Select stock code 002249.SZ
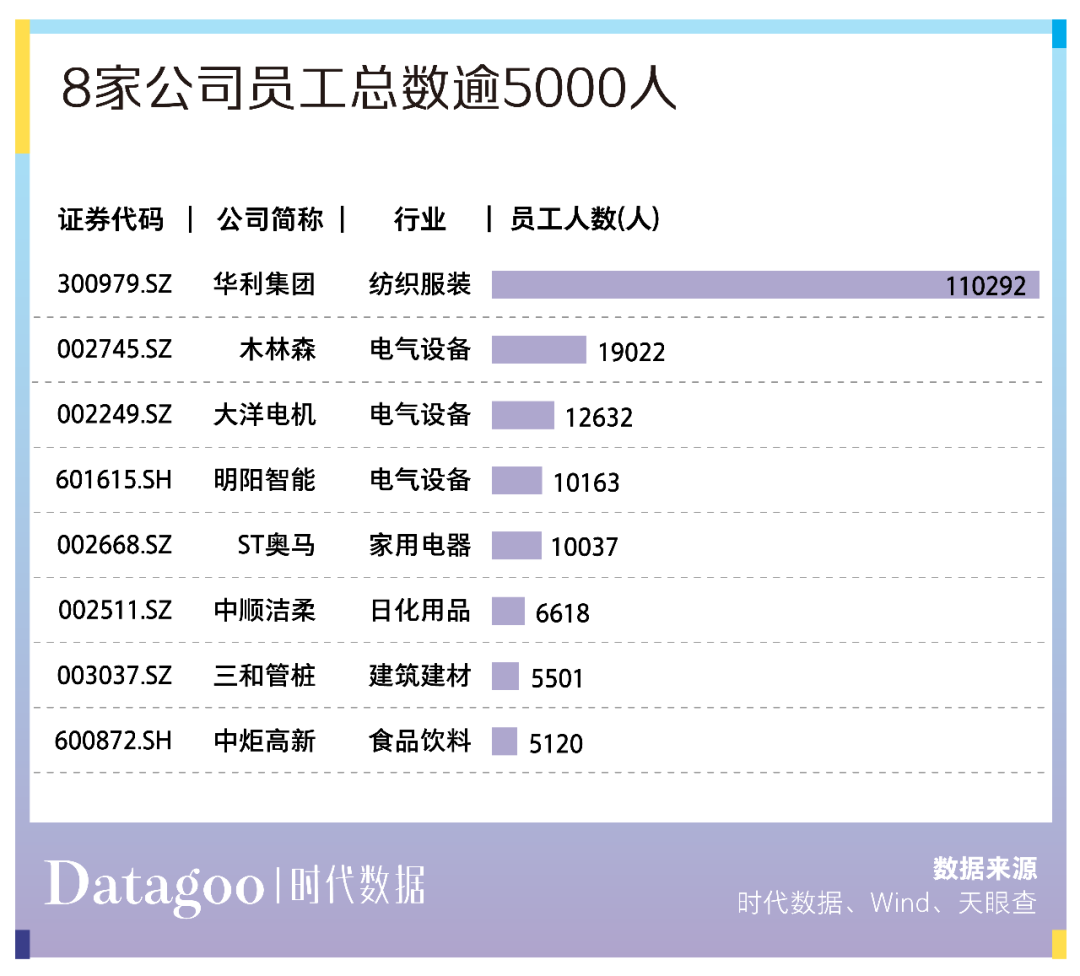 (114, 415)
